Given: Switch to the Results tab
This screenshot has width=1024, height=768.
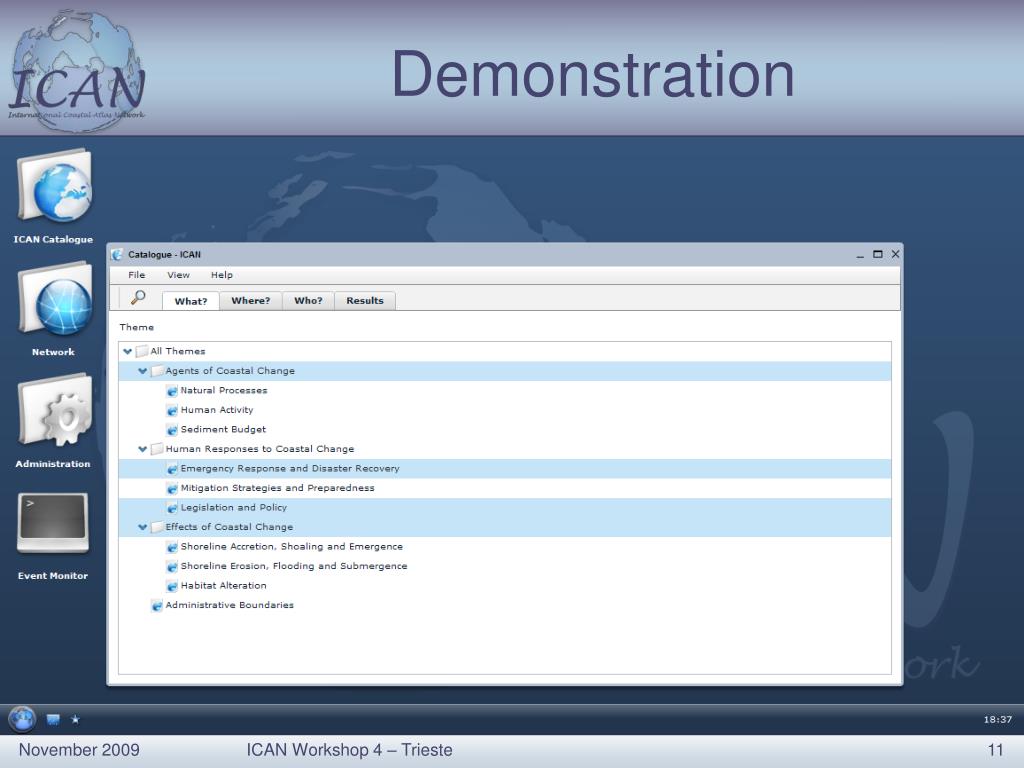Looking at the screenshot, I should click(x=364, y=300).
